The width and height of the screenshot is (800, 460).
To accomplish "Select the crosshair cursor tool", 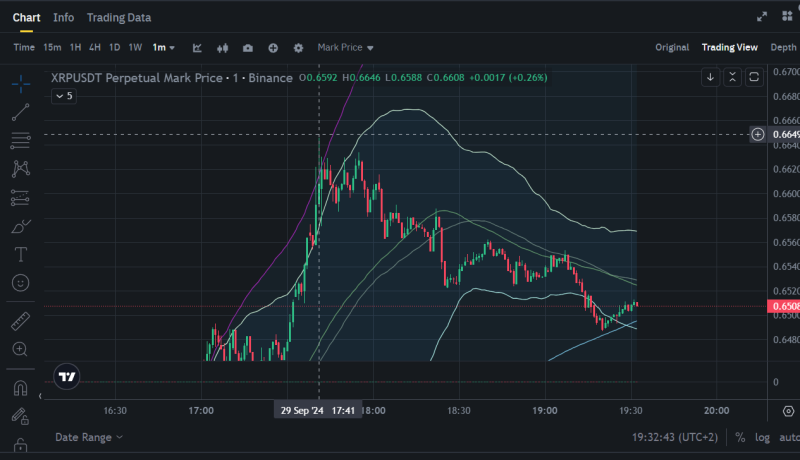I will (x=20, y=84).
